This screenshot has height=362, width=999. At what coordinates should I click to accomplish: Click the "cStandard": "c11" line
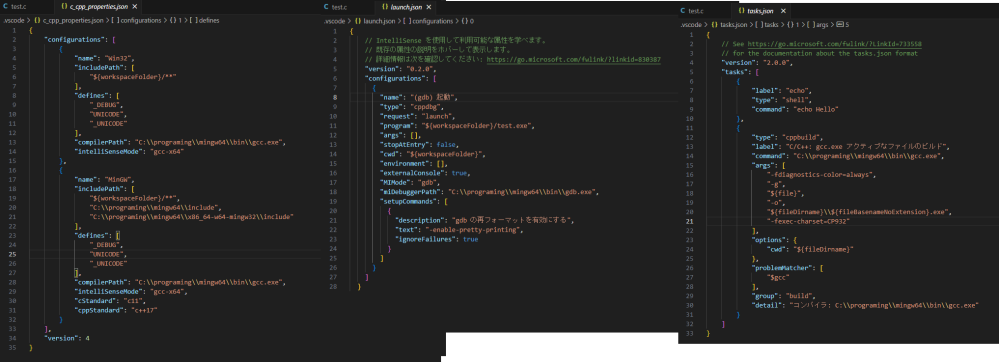110,301
